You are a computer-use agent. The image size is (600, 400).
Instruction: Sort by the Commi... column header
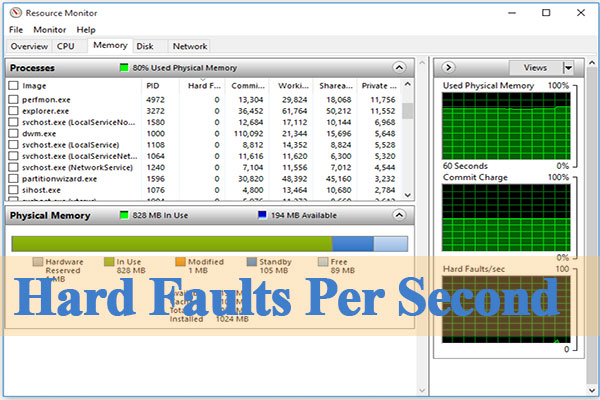click(x=247, y=86)
